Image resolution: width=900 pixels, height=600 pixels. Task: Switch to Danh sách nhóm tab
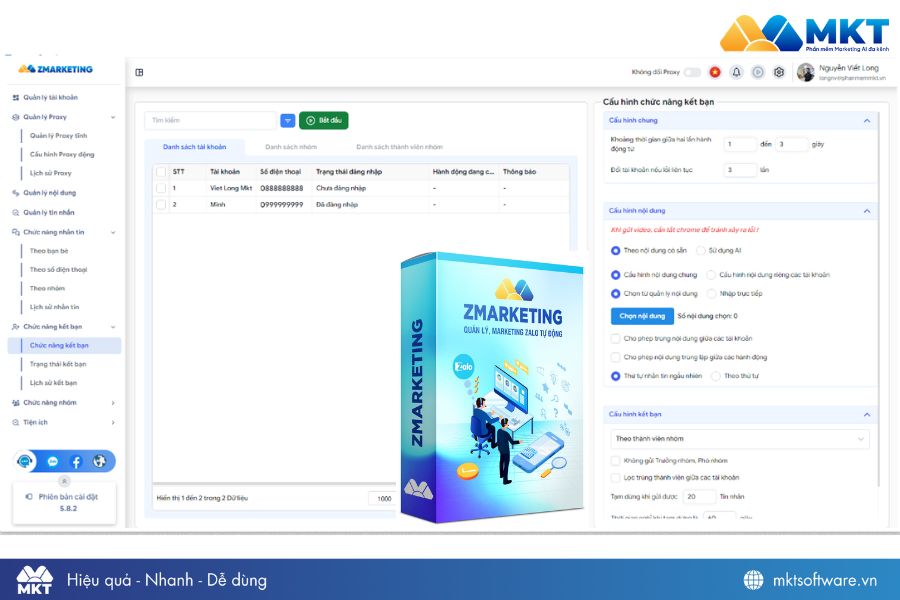pos(291,147)
